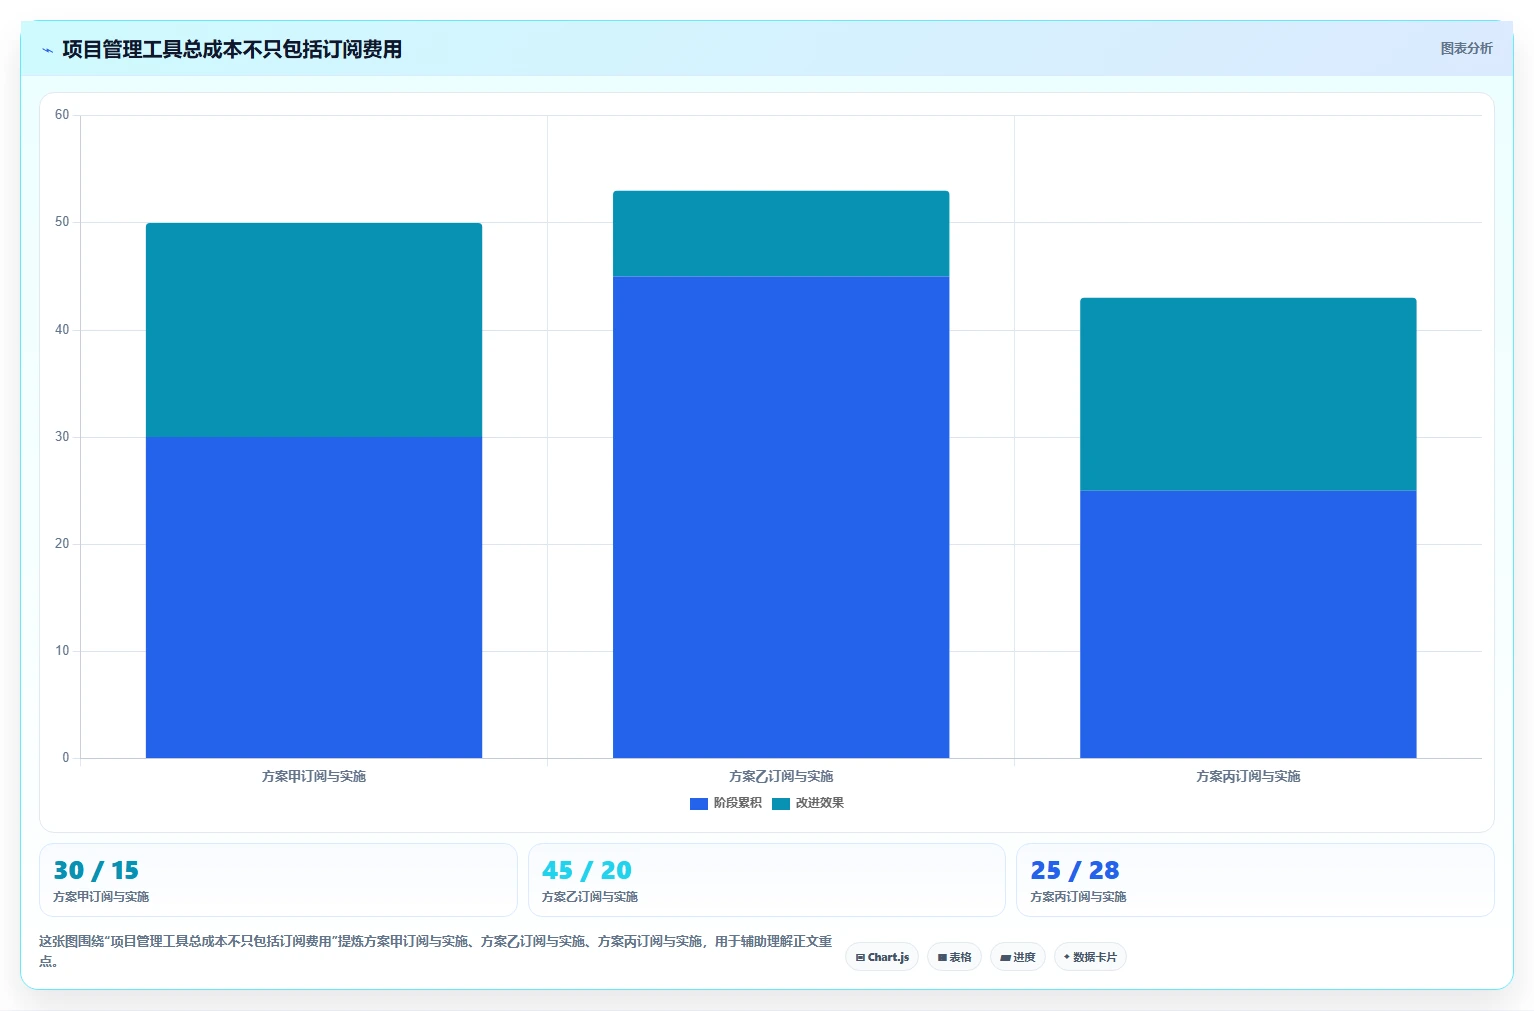Click the Chart.js tag
This screenshot has width=1534, height=1011.
click(882, 957)
